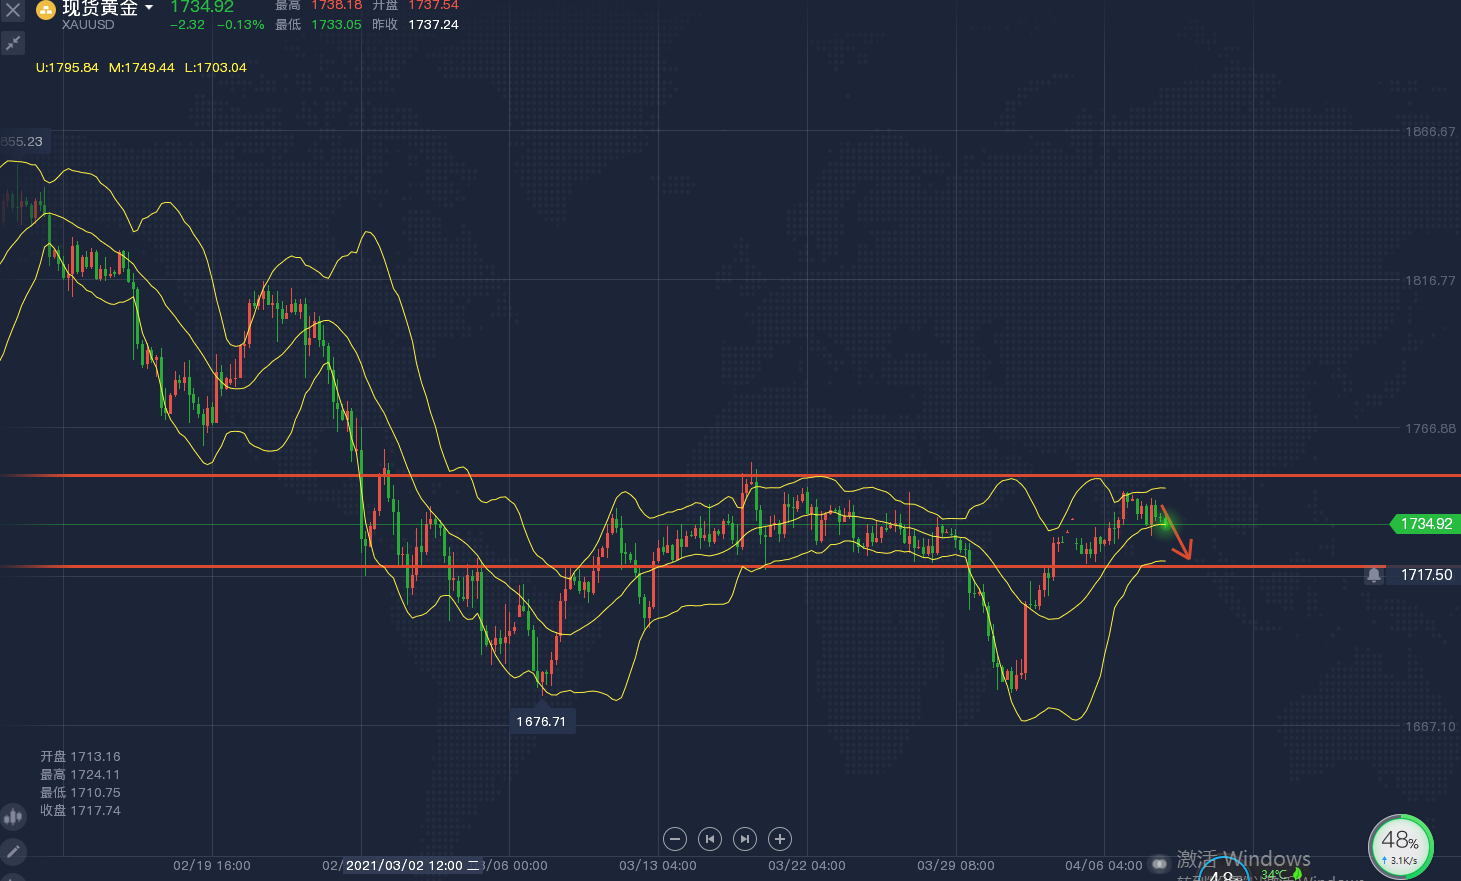This screenshot has height=881, width=1461.
Task: Close the gold chart view
Action: pyautogui.click(x=13, y=10)
